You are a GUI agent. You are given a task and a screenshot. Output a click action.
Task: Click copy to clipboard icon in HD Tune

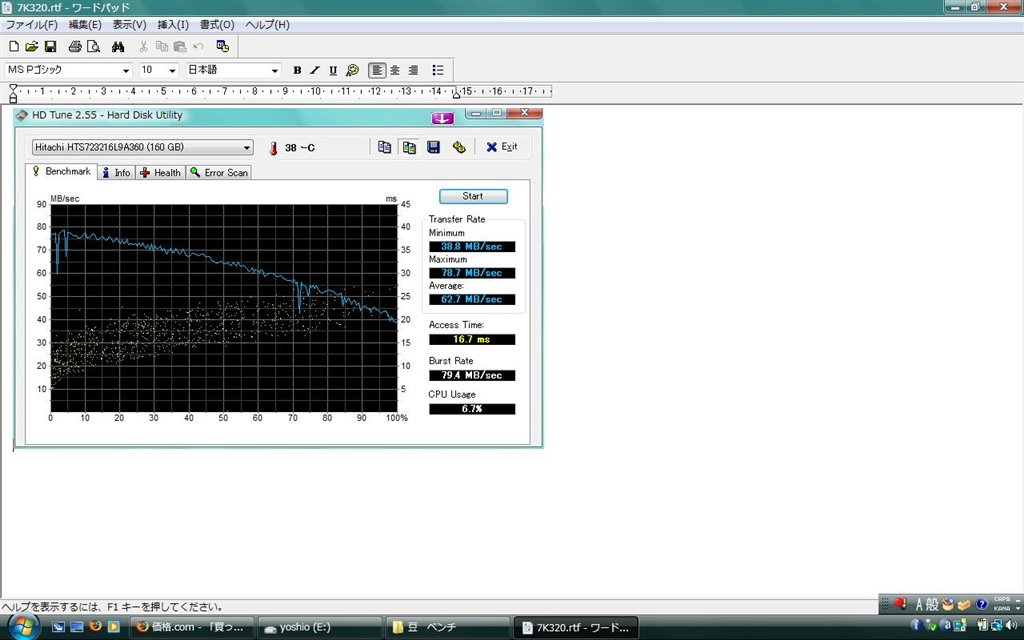click(x=385, y=147)
